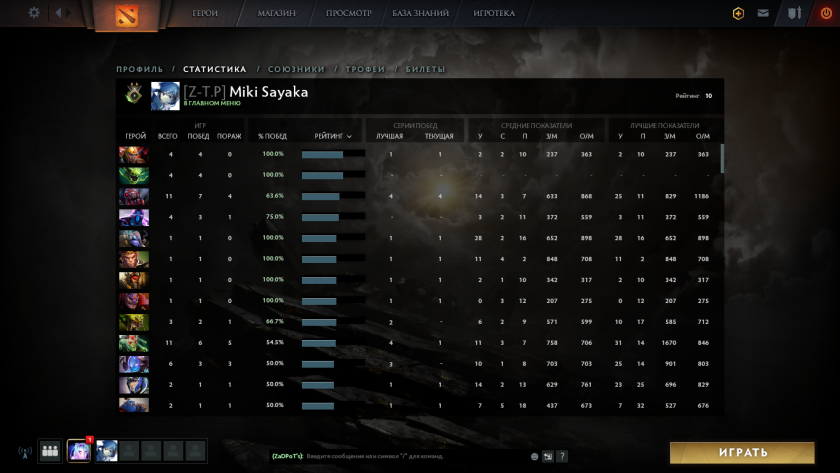The width and height of the screenshot is (840, 473).
Task: Select hero portrait in row with 848 З/М
Action: tap(134, 259)
